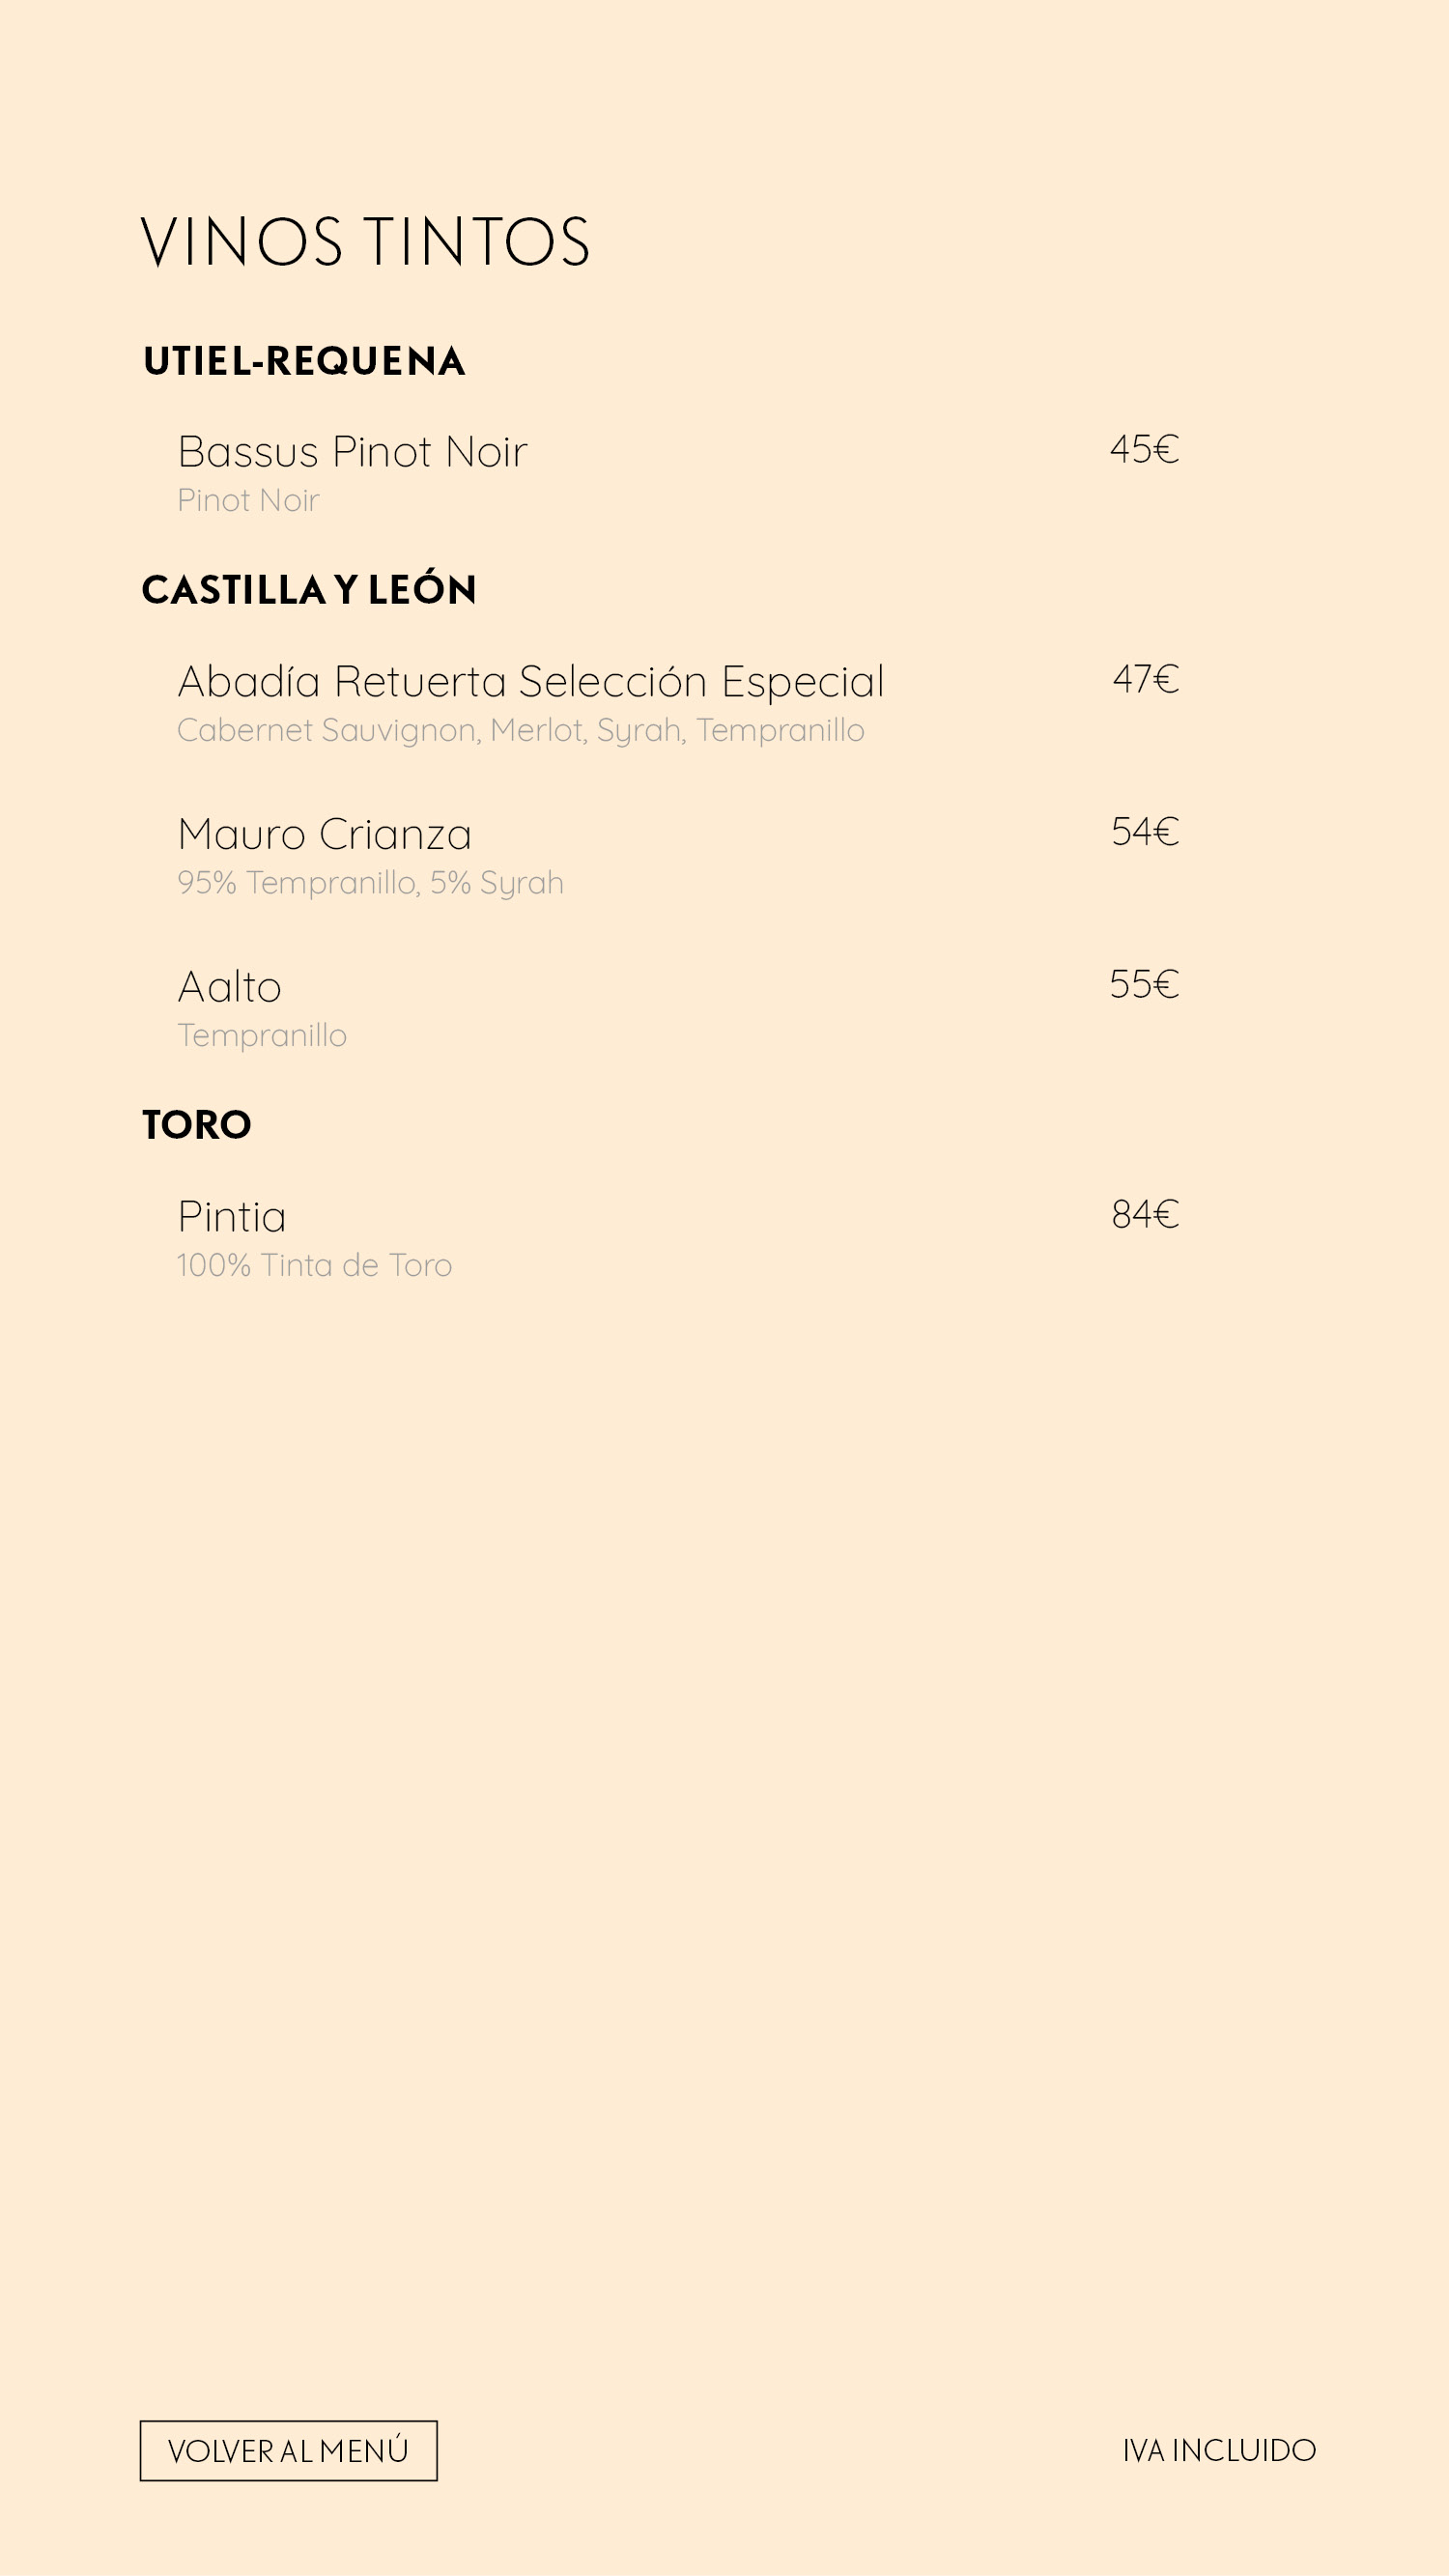Tap the Mauro Crianza entry
Screen dimensions: 1449x2576
point(324,834)
